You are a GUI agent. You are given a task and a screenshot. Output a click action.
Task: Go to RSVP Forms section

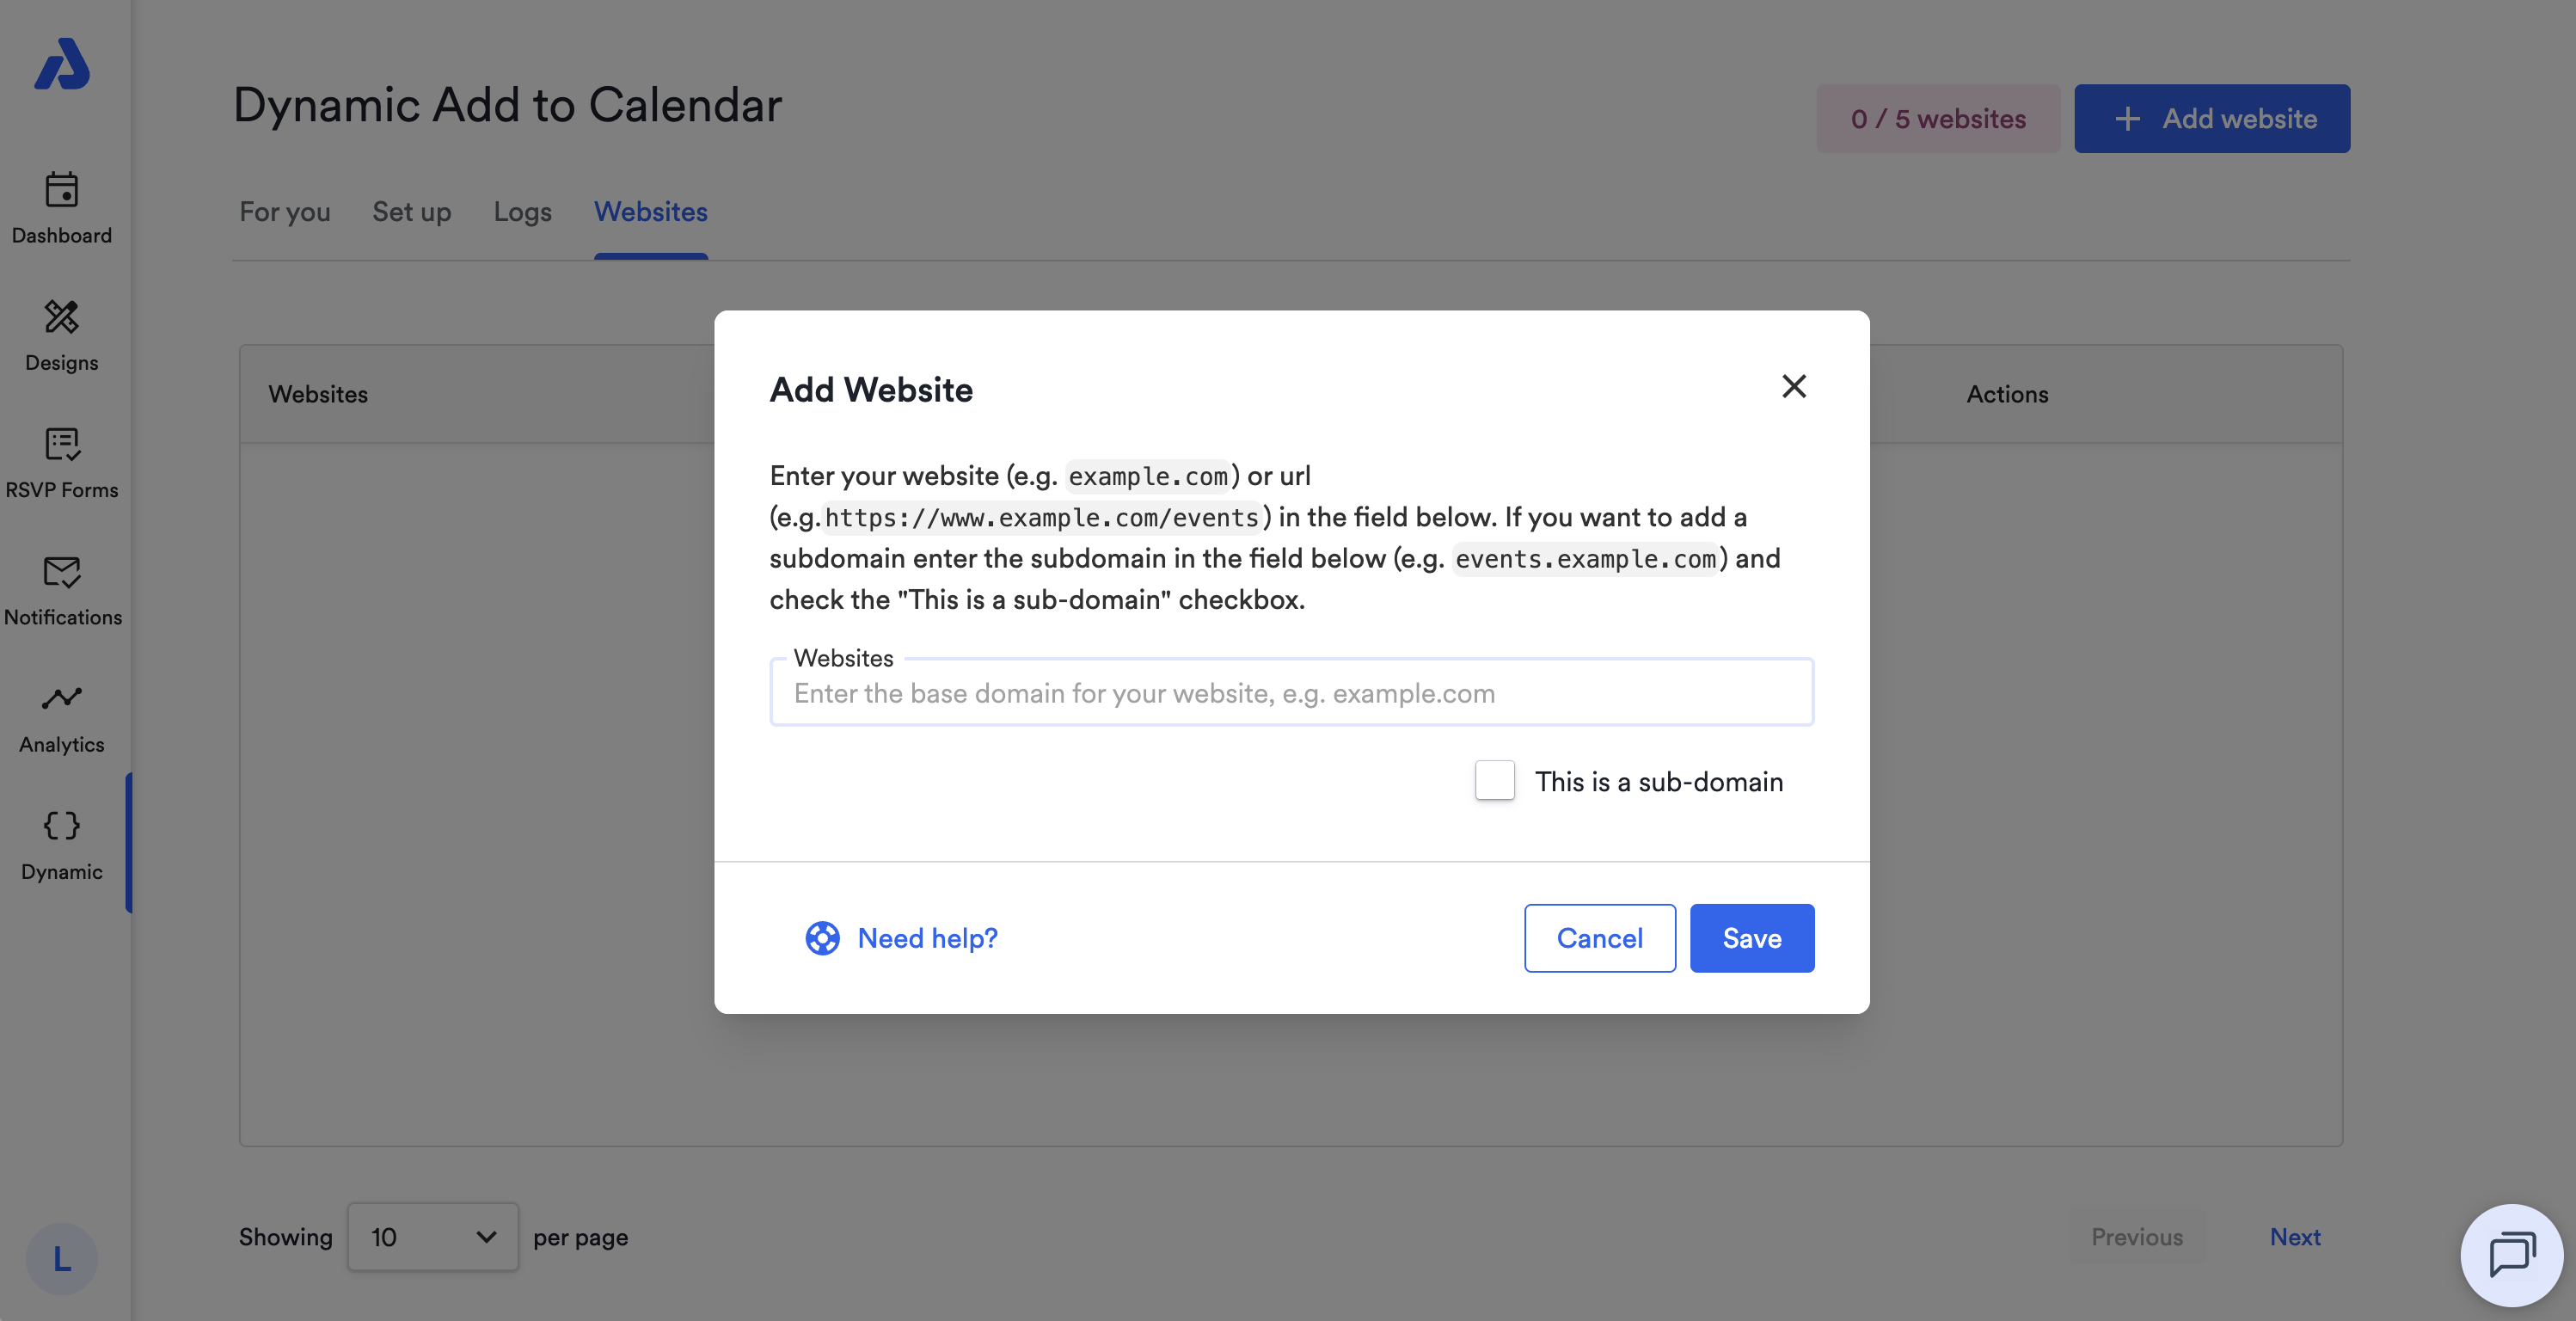[61, 463]
